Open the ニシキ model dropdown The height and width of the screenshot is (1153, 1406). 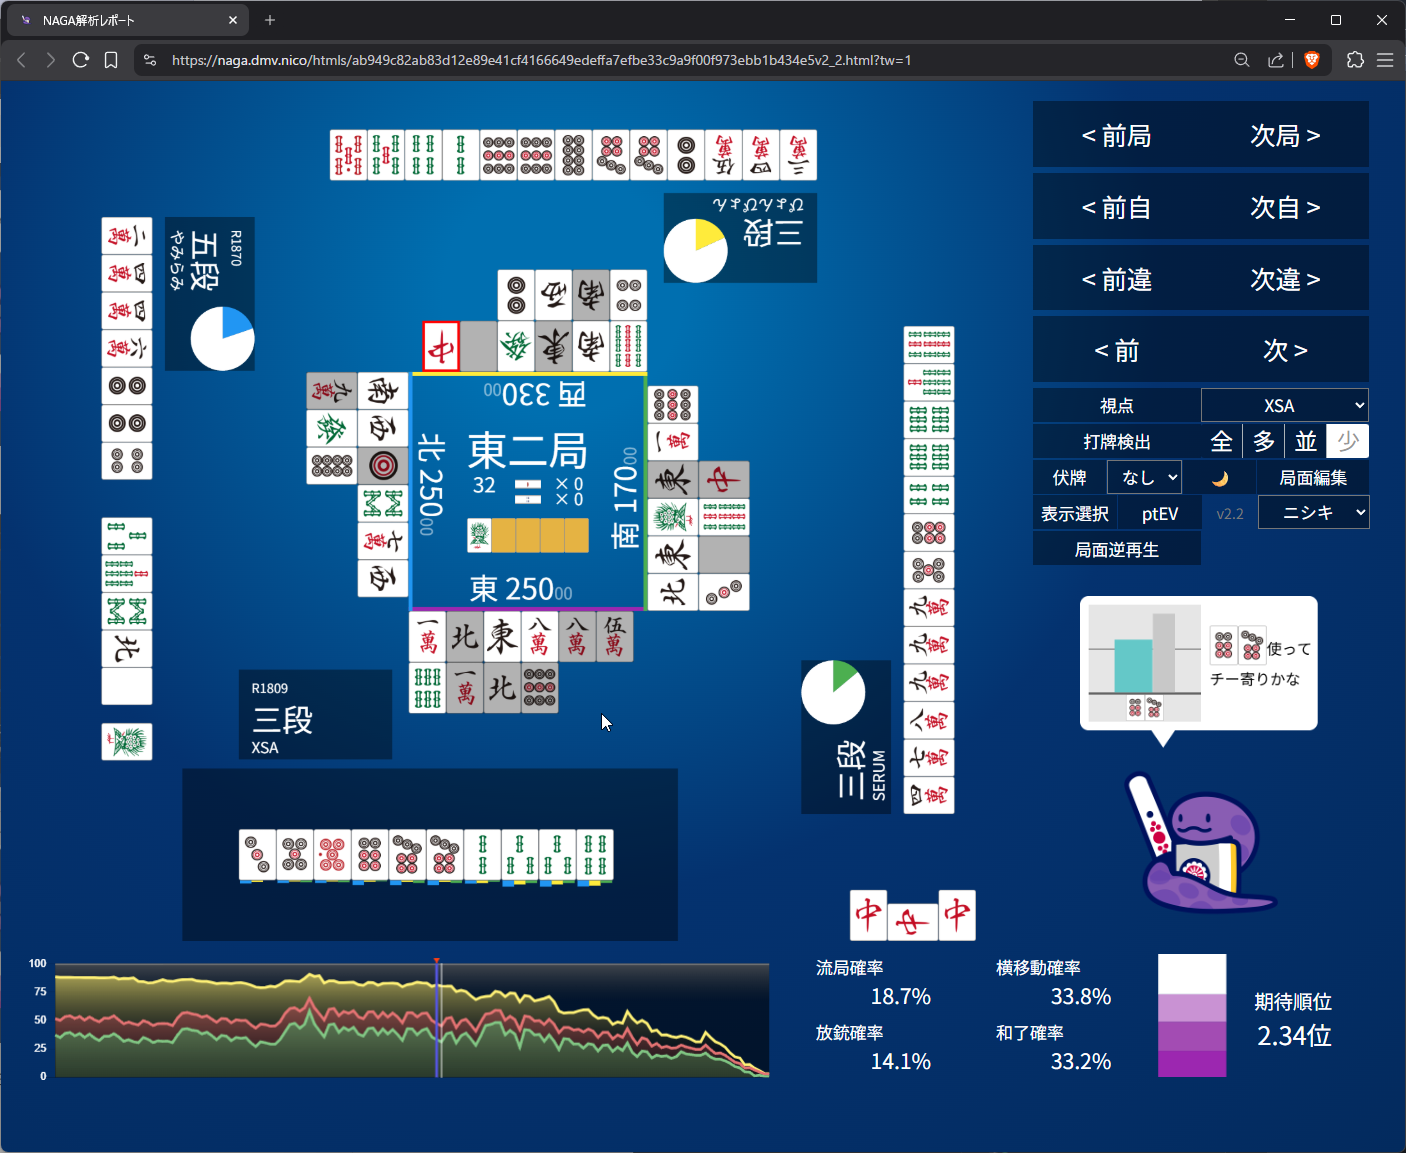pos(1313,513)
